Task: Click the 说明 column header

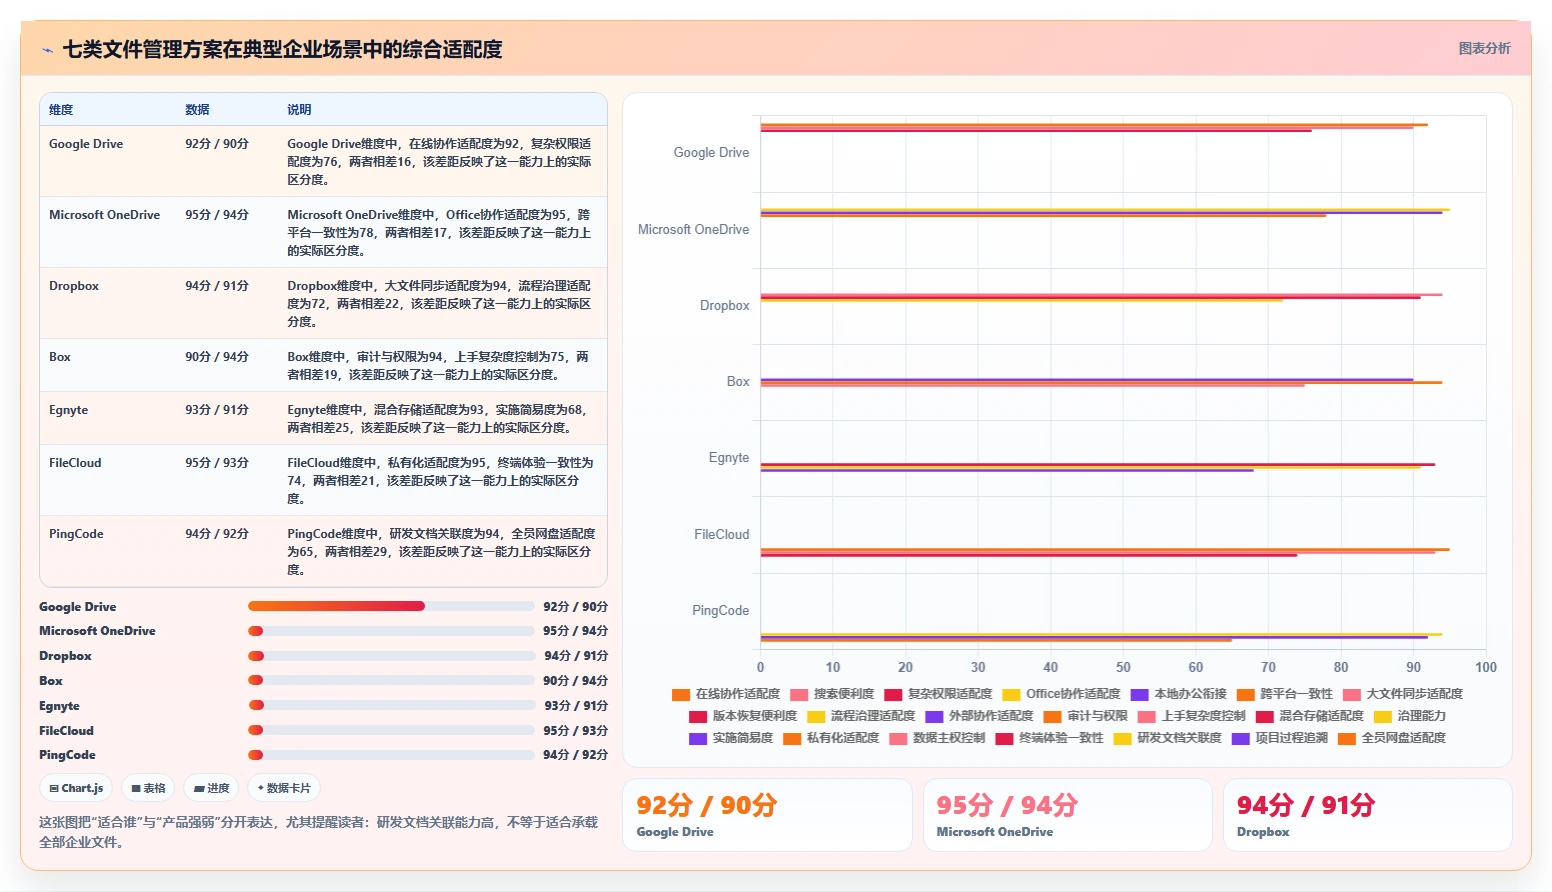Action: (299, 110)
